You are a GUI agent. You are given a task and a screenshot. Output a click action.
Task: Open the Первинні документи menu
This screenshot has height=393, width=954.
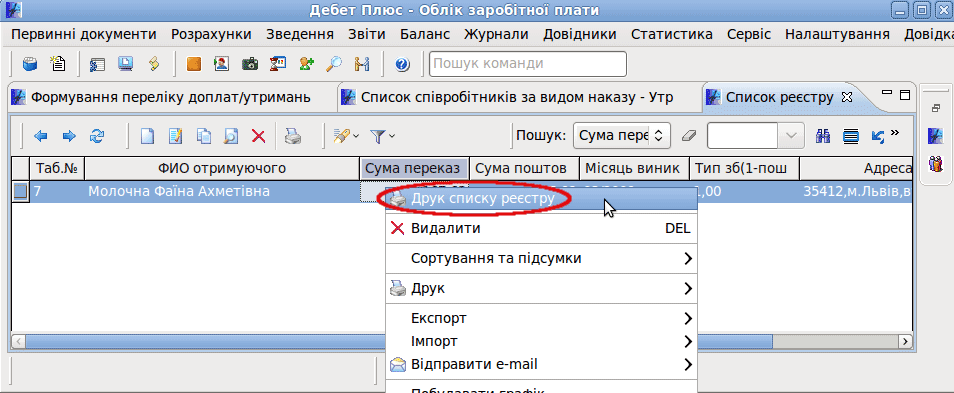coord(84,34)
